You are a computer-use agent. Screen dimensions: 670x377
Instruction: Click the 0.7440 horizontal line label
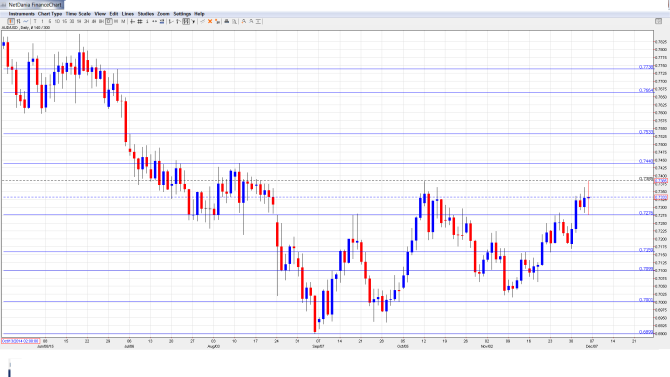[x=646, y=161]
